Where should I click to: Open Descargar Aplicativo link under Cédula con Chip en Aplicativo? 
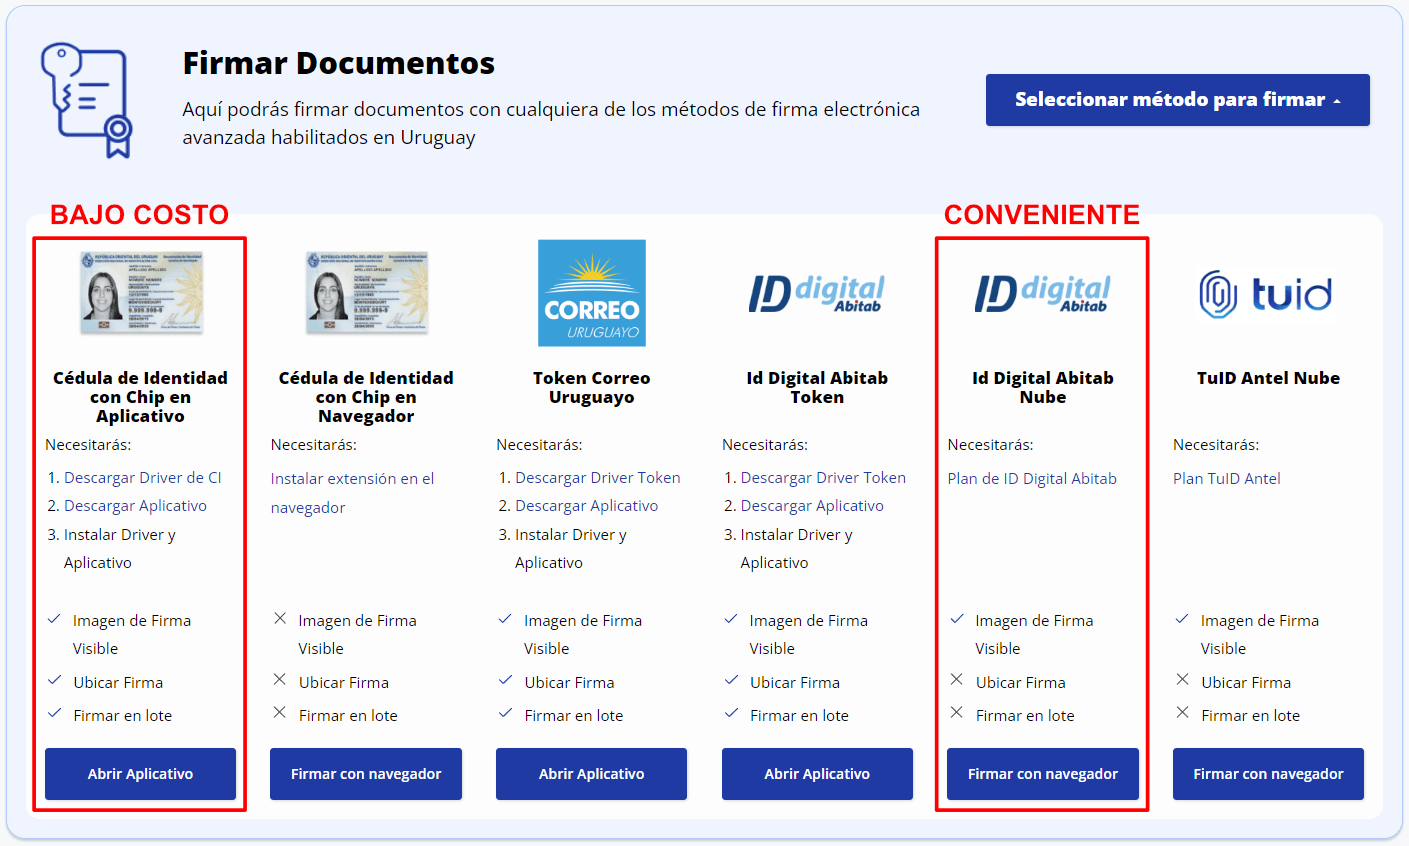click(135, 506)
